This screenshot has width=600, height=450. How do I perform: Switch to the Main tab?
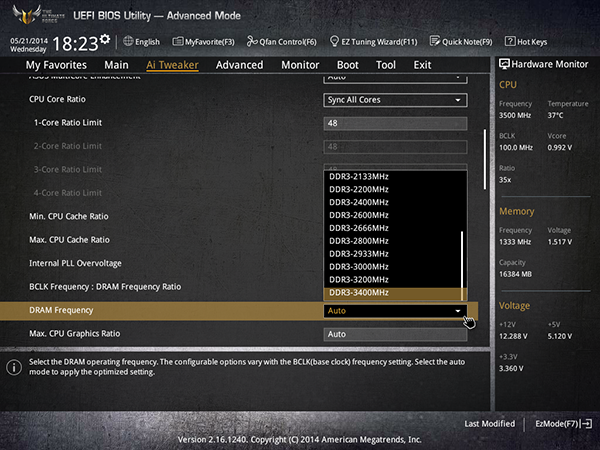116,65
